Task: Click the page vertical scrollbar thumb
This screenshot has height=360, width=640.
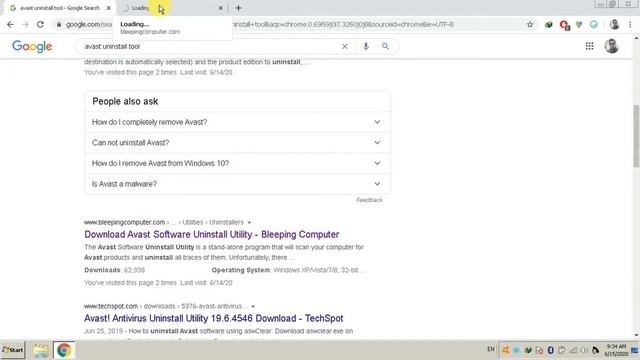Action: tap(636, 136)
